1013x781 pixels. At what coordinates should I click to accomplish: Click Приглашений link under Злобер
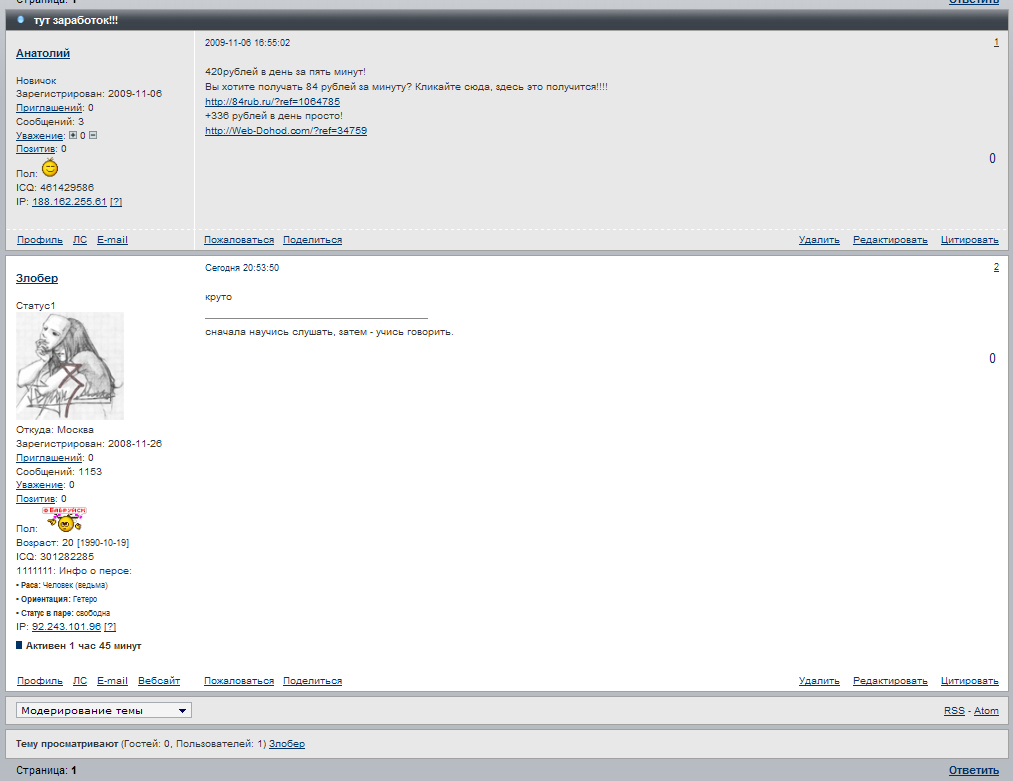[x=49, y=458]
